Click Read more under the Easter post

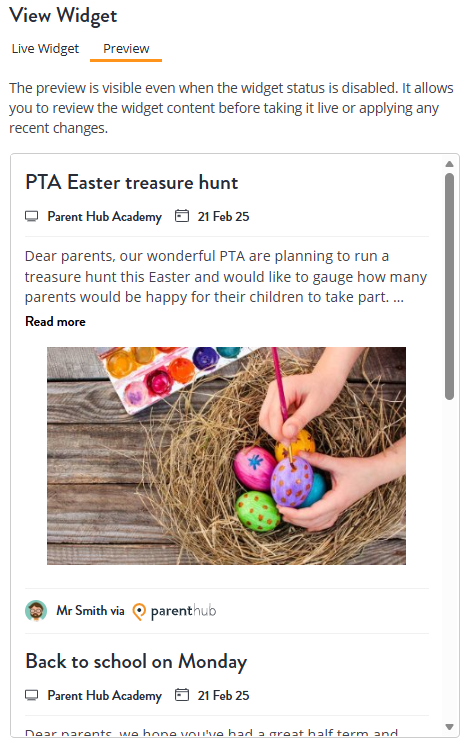tap(55, 322)
